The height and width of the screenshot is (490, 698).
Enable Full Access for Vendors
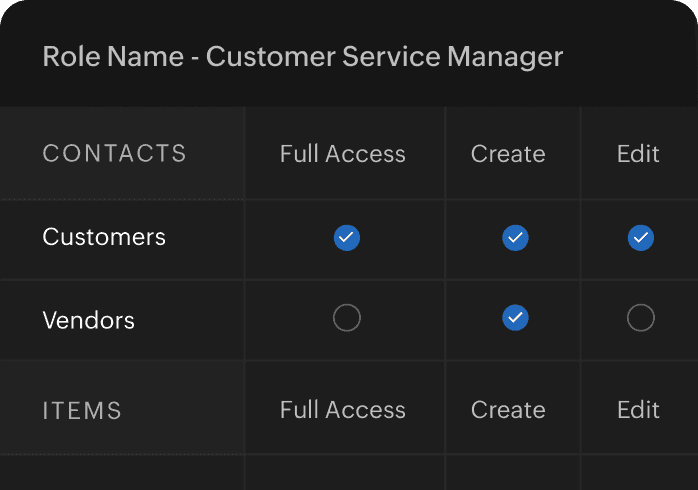(x=346, y=319)
